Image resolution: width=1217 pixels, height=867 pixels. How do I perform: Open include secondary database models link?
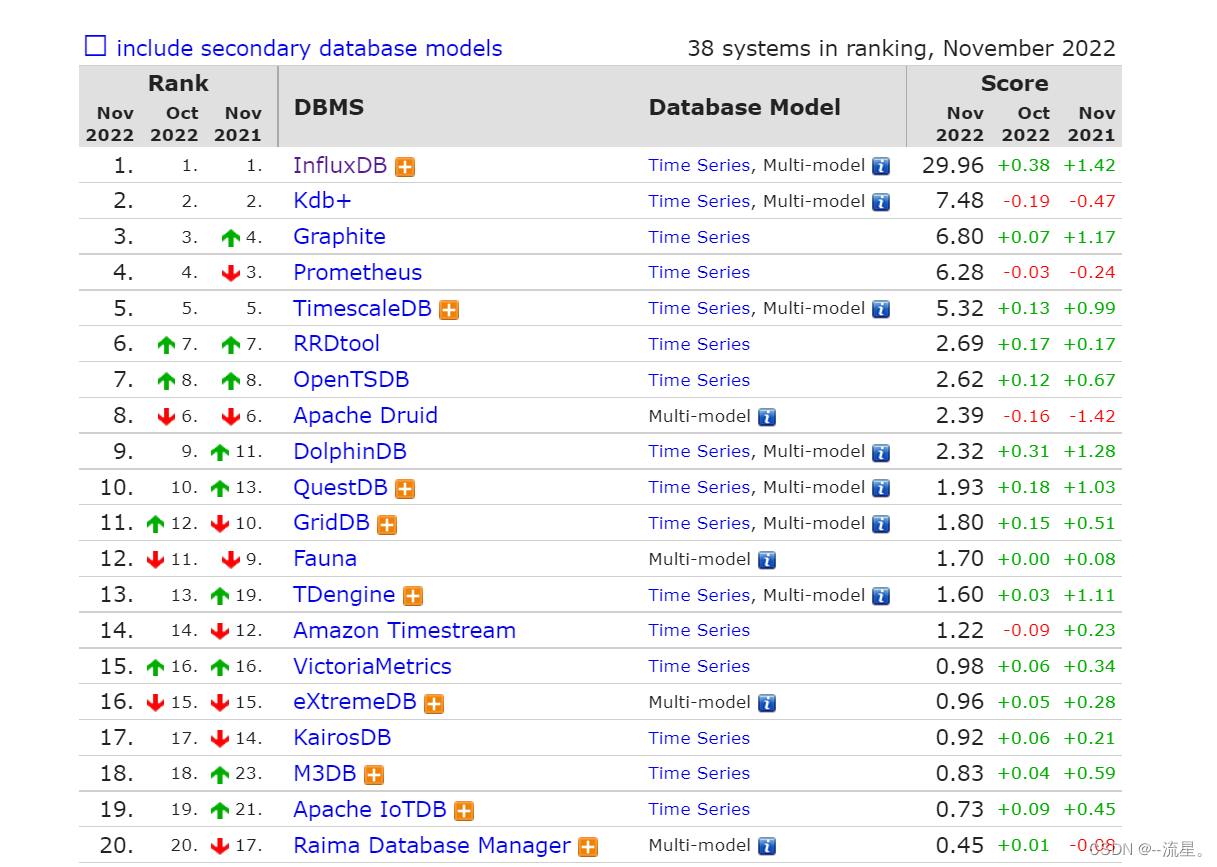coord(309,48)
